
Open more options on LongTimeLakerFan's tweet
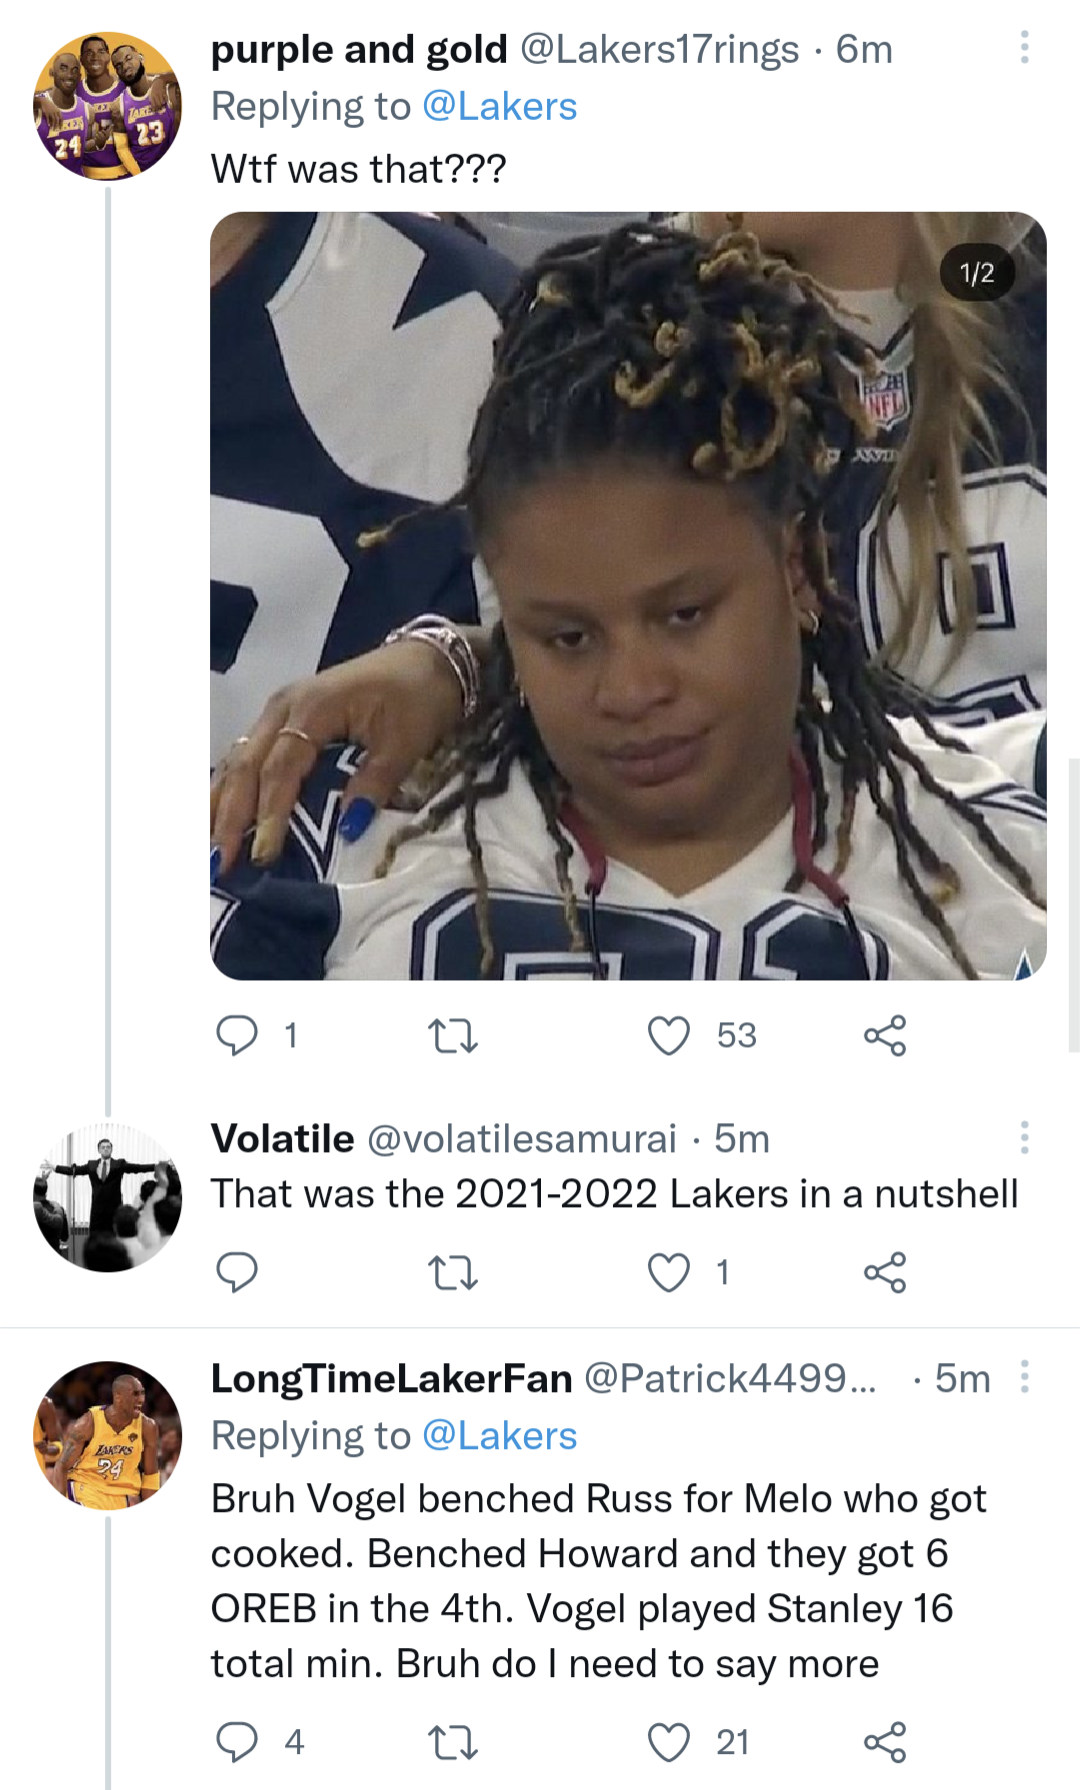tap(1024, 1378)
